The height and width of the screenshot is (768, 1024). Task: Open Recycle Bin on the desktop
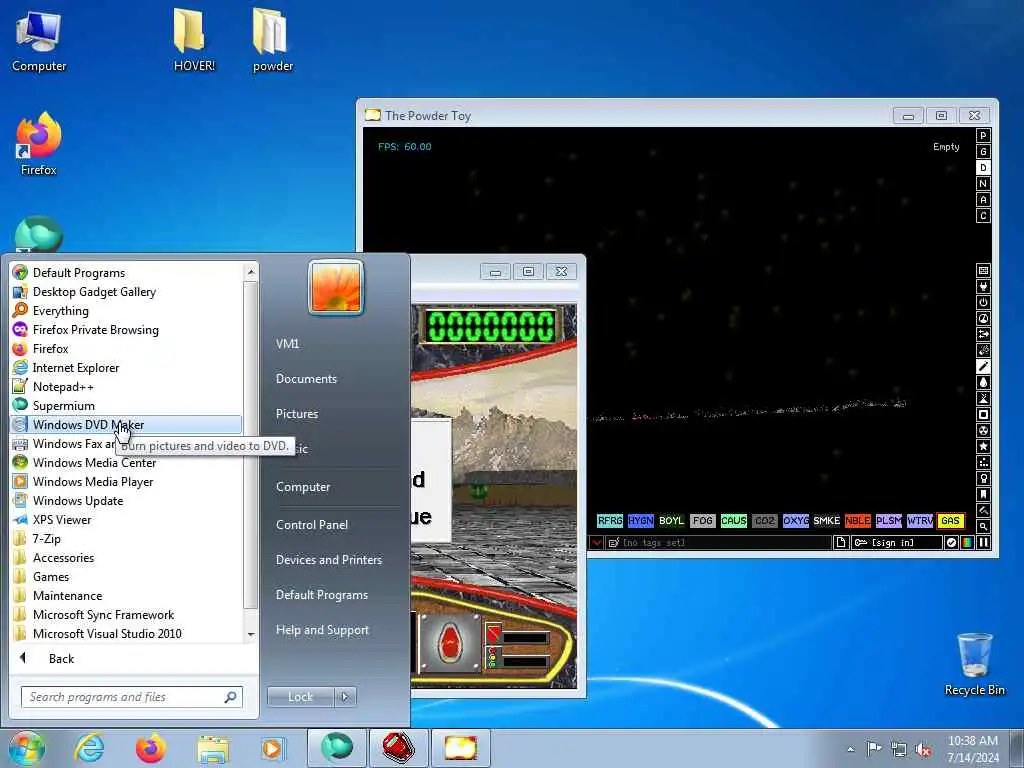(974, 665)
